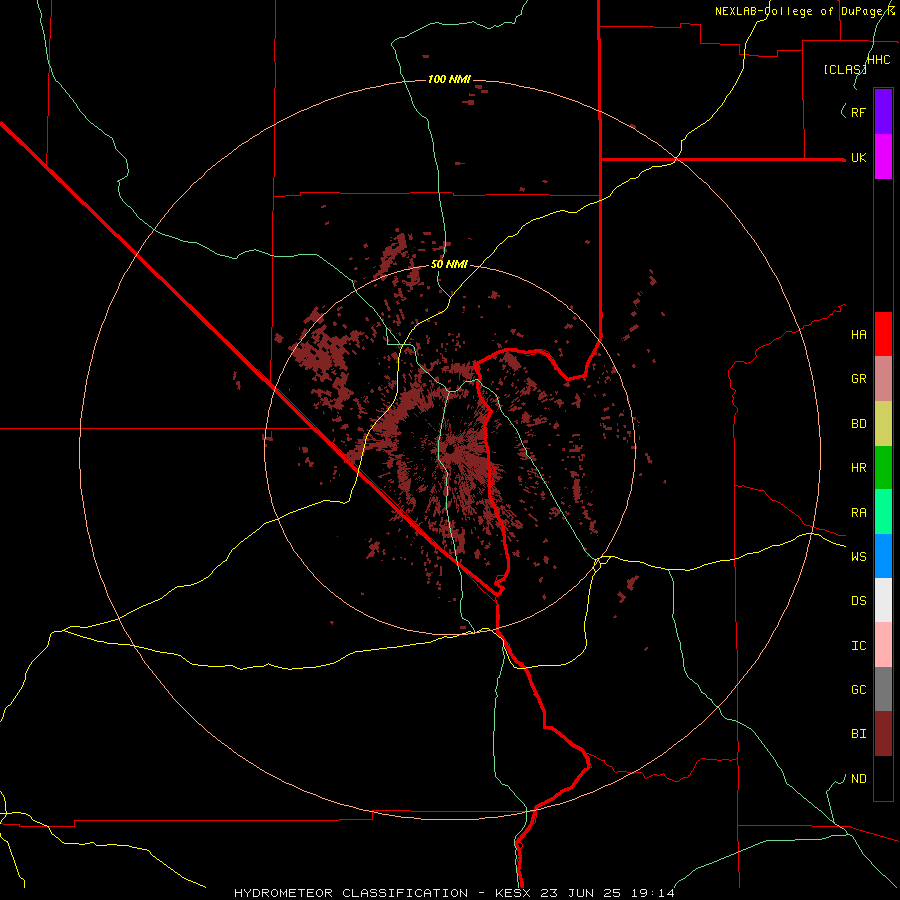Click the WS legend label

pyautogui.click(x=859, y=556)
